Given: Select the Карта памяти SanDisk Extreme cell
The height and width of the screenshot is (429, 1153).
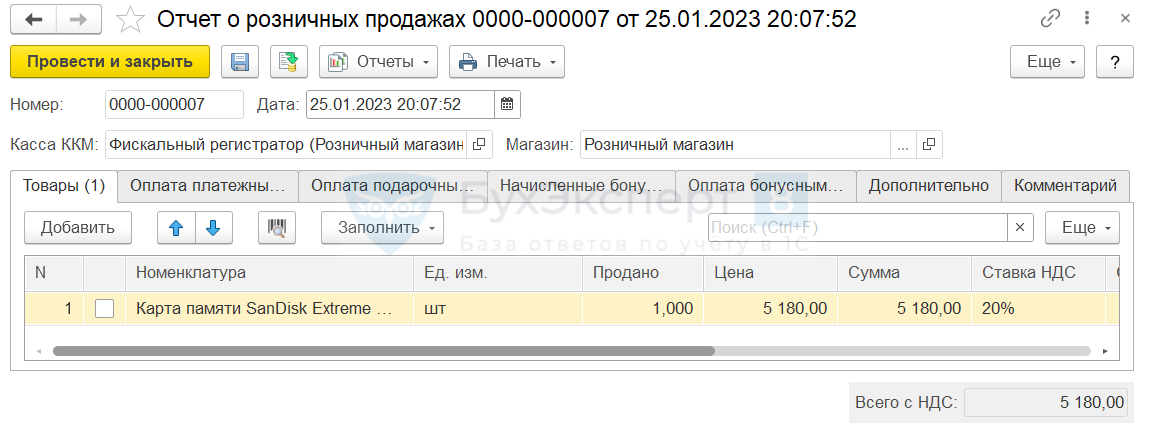Looking at the screenshot, I should tap(269, 309).
